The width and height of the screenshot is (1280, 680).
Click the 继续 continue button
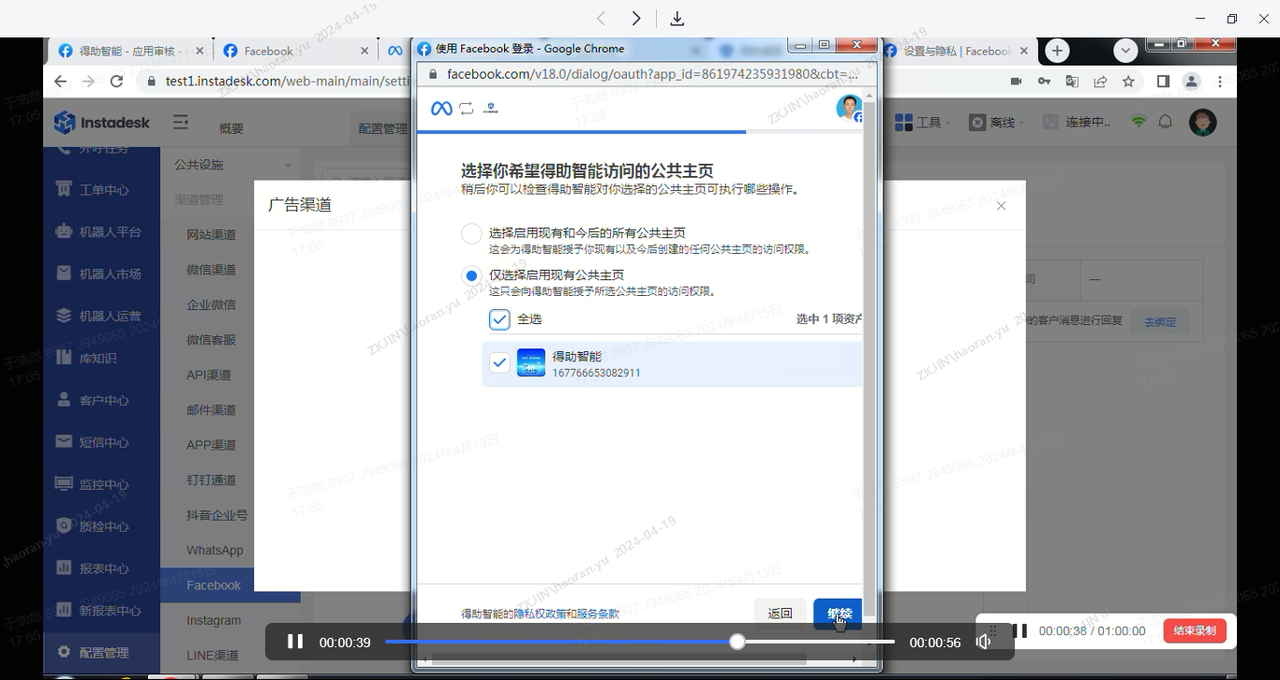(x=838, y=613)
